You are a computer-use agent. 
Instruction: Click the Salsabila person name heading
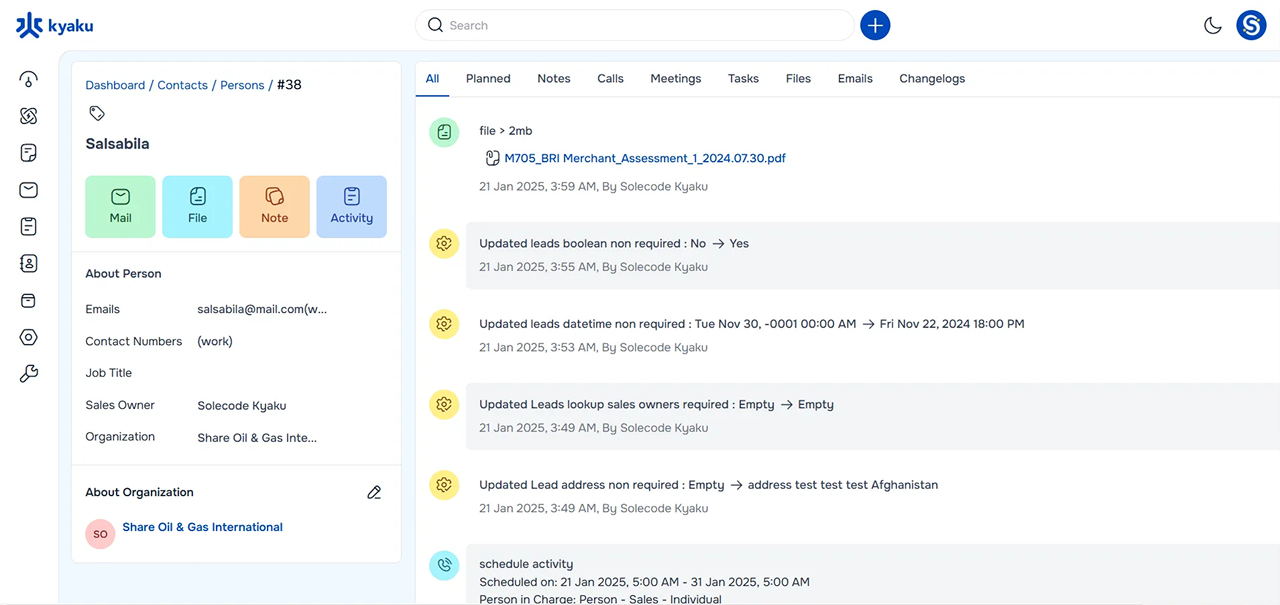coord(117,144)
